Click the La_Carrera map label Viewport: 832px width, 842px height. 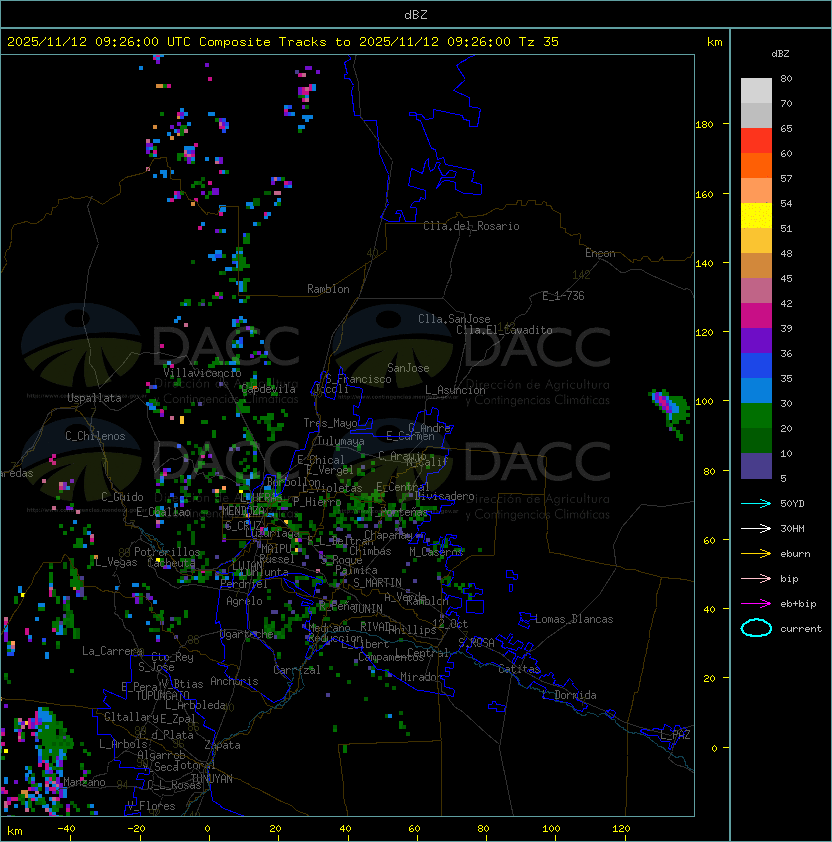click(x=112, y=651)
